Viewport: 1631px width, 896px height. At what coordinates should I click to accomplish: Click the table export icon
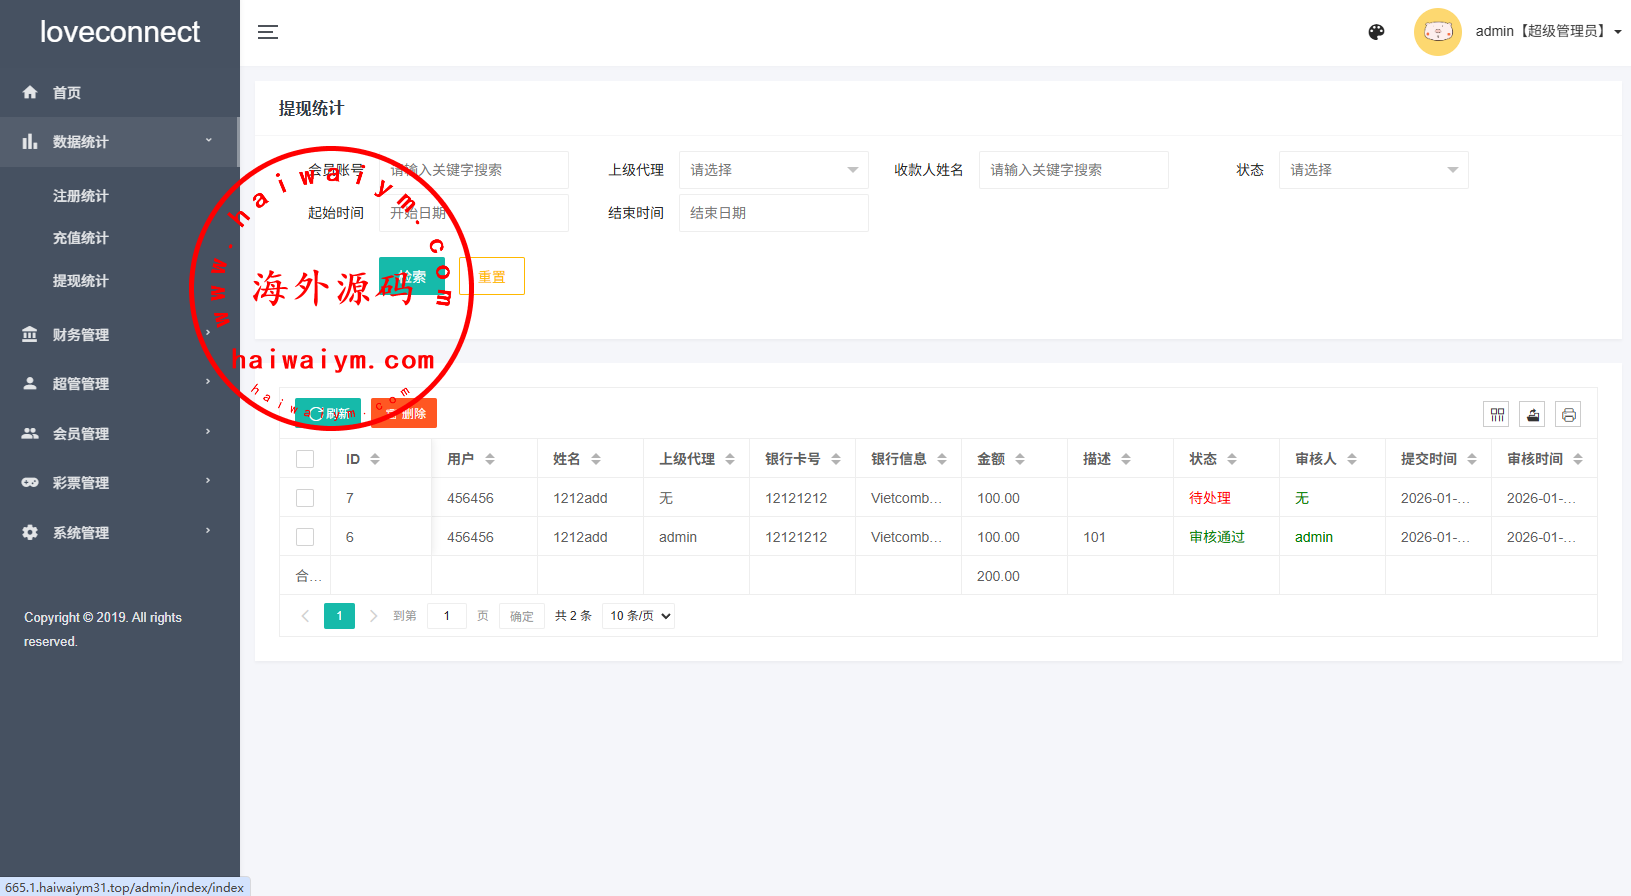(1532, 414)
